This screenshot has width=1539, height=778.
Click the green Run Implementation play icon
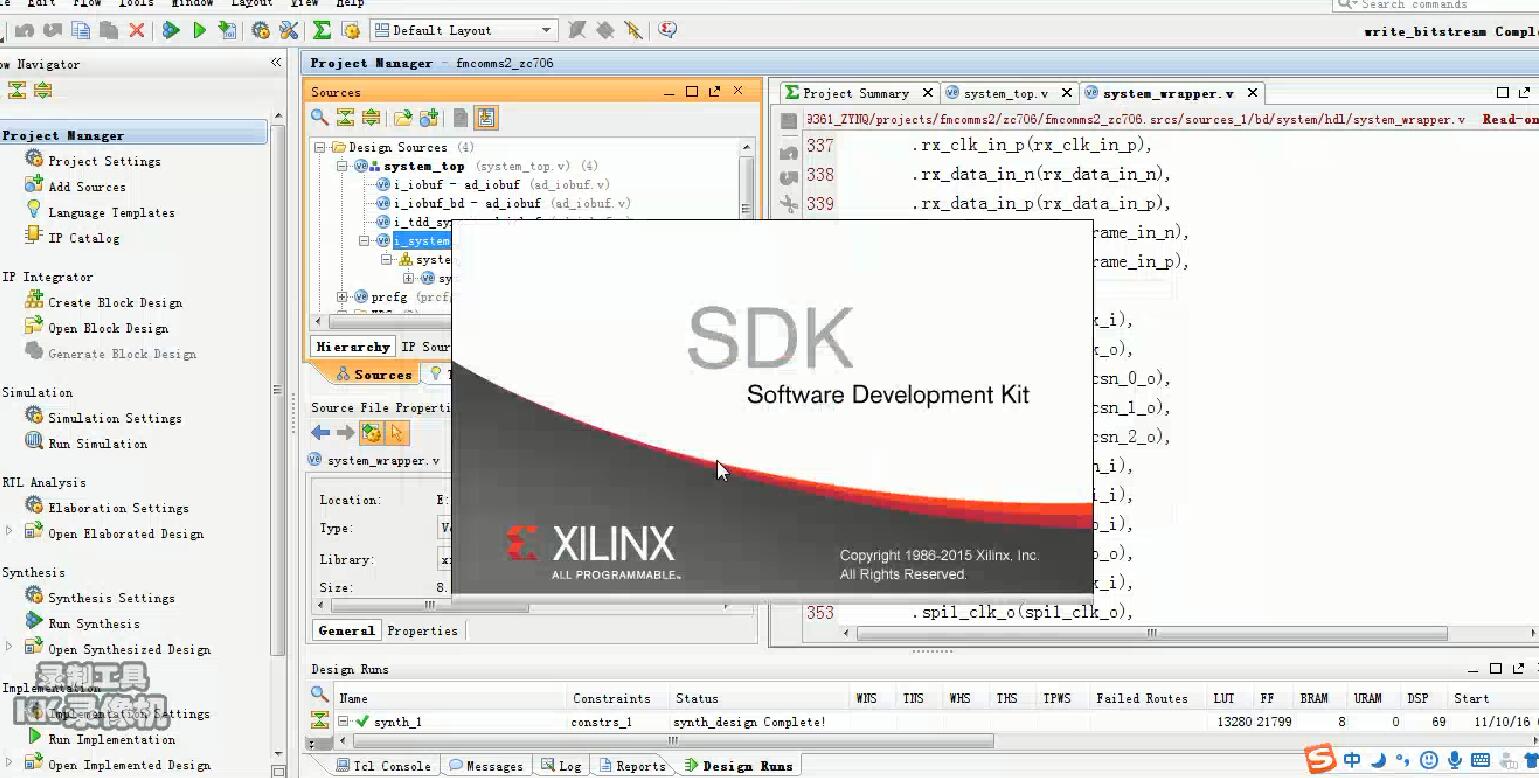pos(199,31)
